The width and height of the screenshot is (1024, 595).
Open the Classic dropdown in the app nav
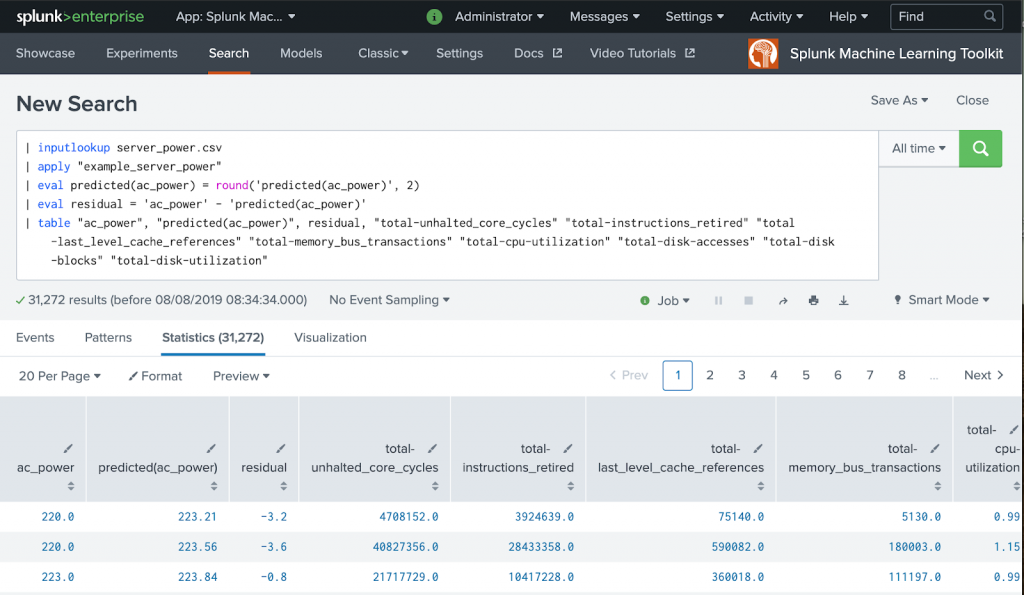click(x=383, y=54)
